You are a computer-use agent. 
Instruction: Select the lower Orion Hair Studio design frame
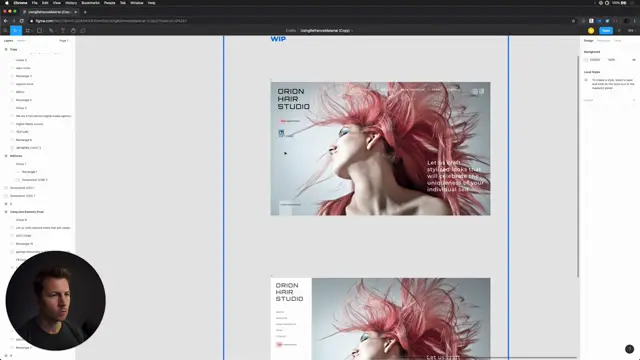tap(380, 319)
